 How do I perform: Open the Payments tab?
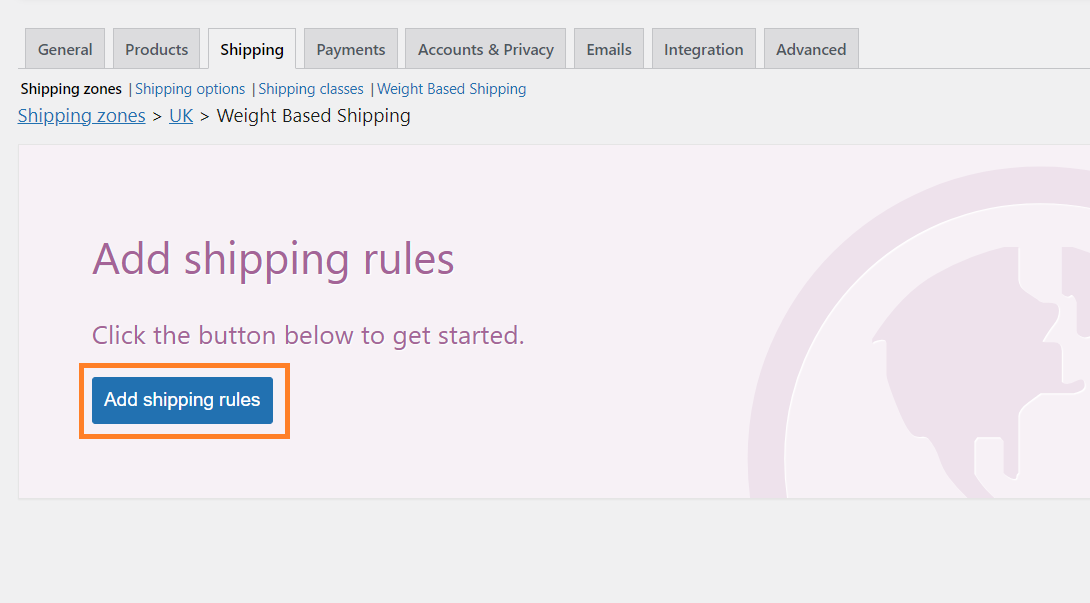350,49
